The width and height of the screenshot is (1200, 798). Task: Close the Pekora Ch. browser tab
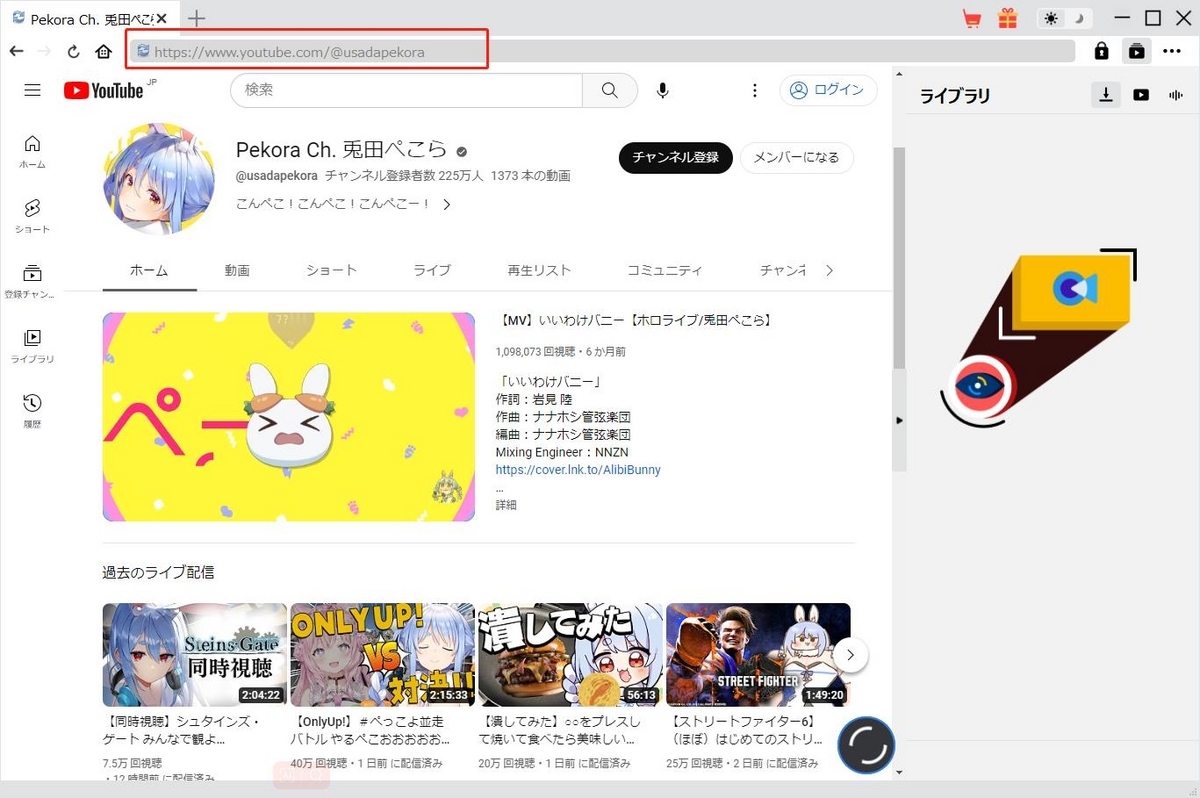161,19
